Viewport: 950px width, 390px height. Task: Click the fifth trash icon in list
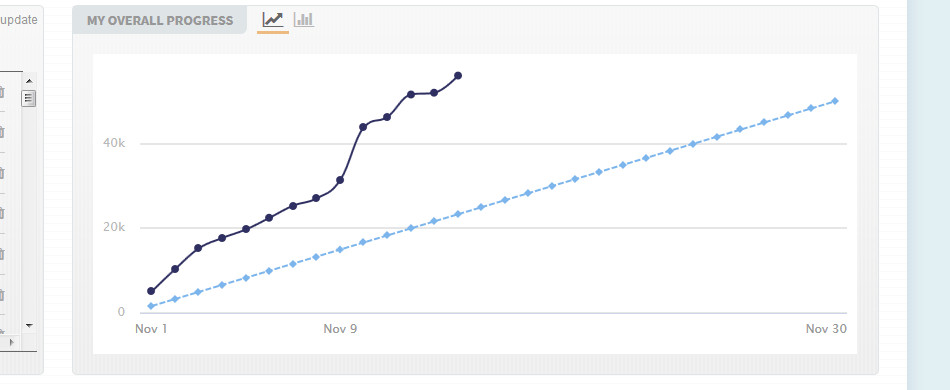point(1,254)
